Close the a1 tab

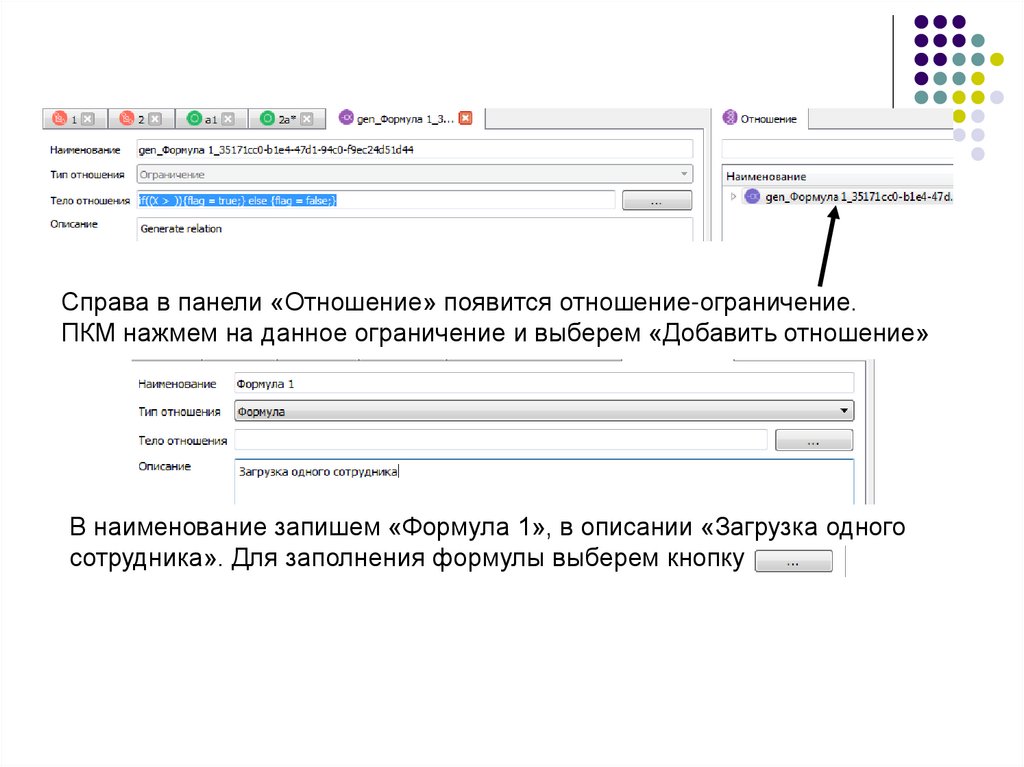[x=228, y=119]
